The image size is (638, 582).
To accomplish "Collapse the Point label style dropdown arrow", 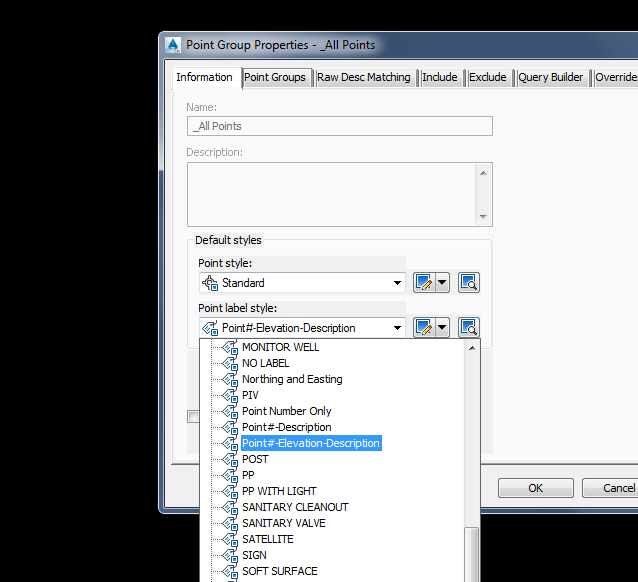I will [397, 328].
